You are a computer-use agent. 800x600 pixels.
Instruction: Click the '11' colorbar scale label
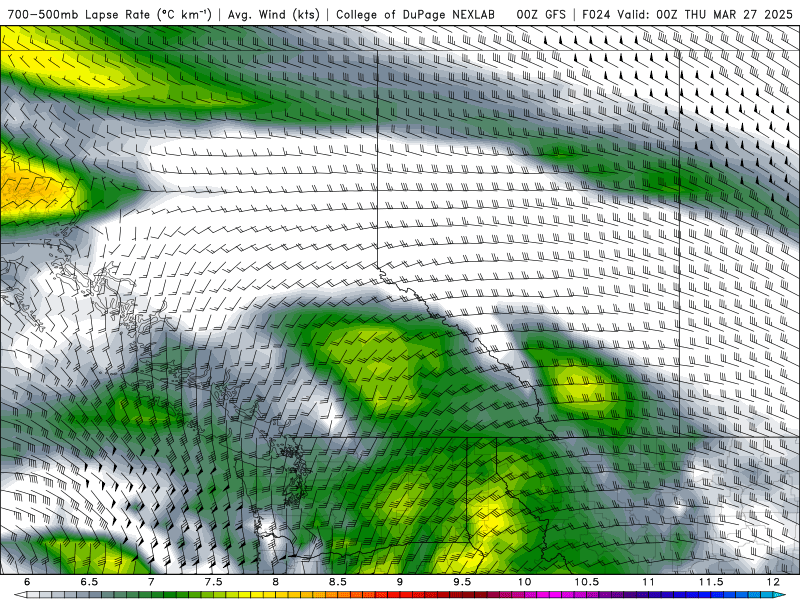[x=648, y=582]
